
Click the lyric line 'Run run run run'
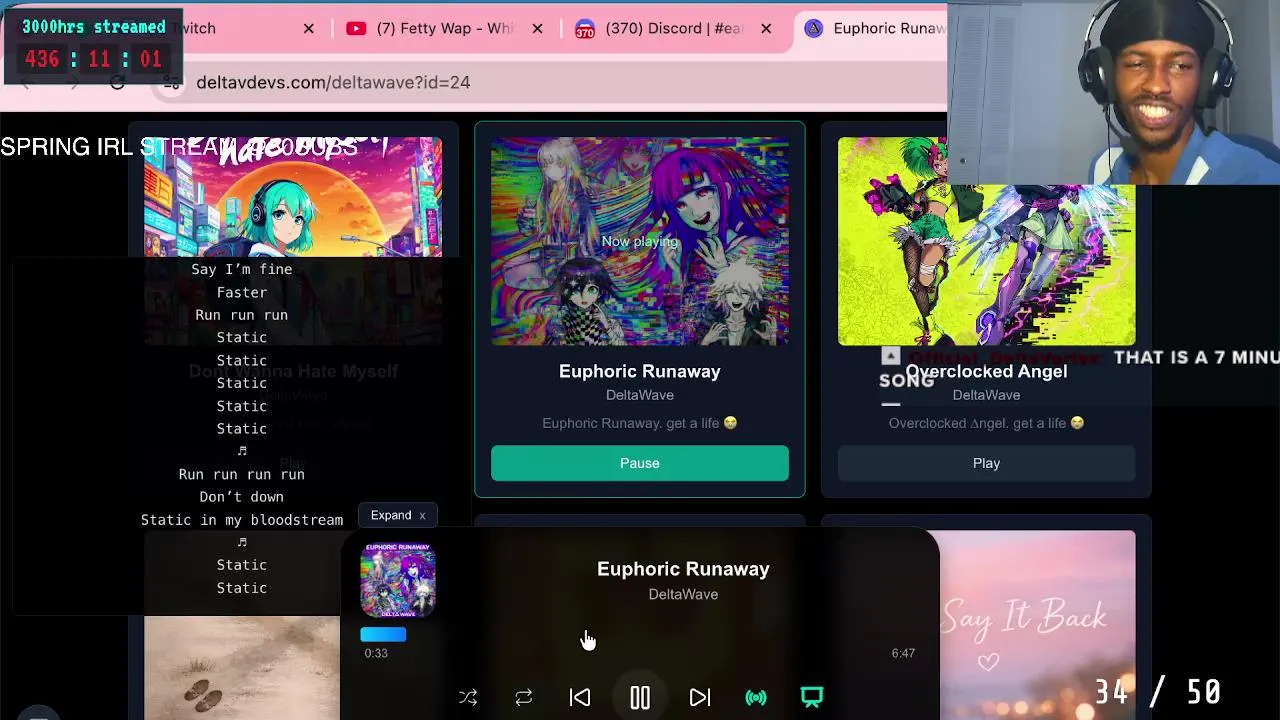242,474
